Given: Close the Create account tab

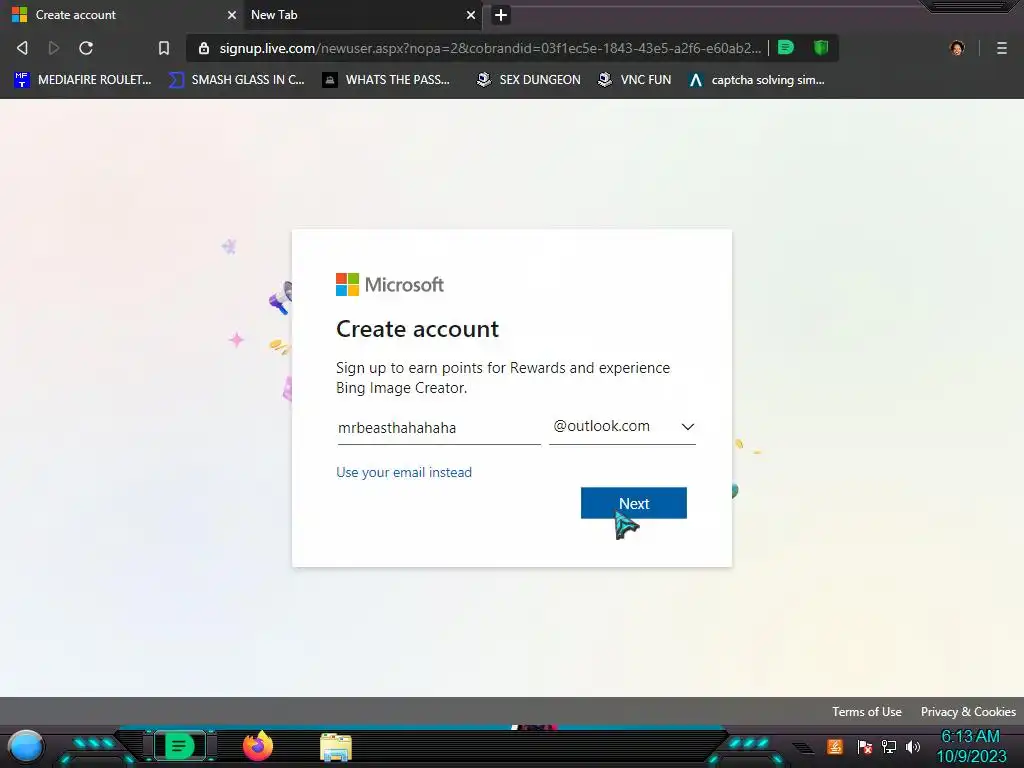Looking at the screenshot, I should [231, 15].
